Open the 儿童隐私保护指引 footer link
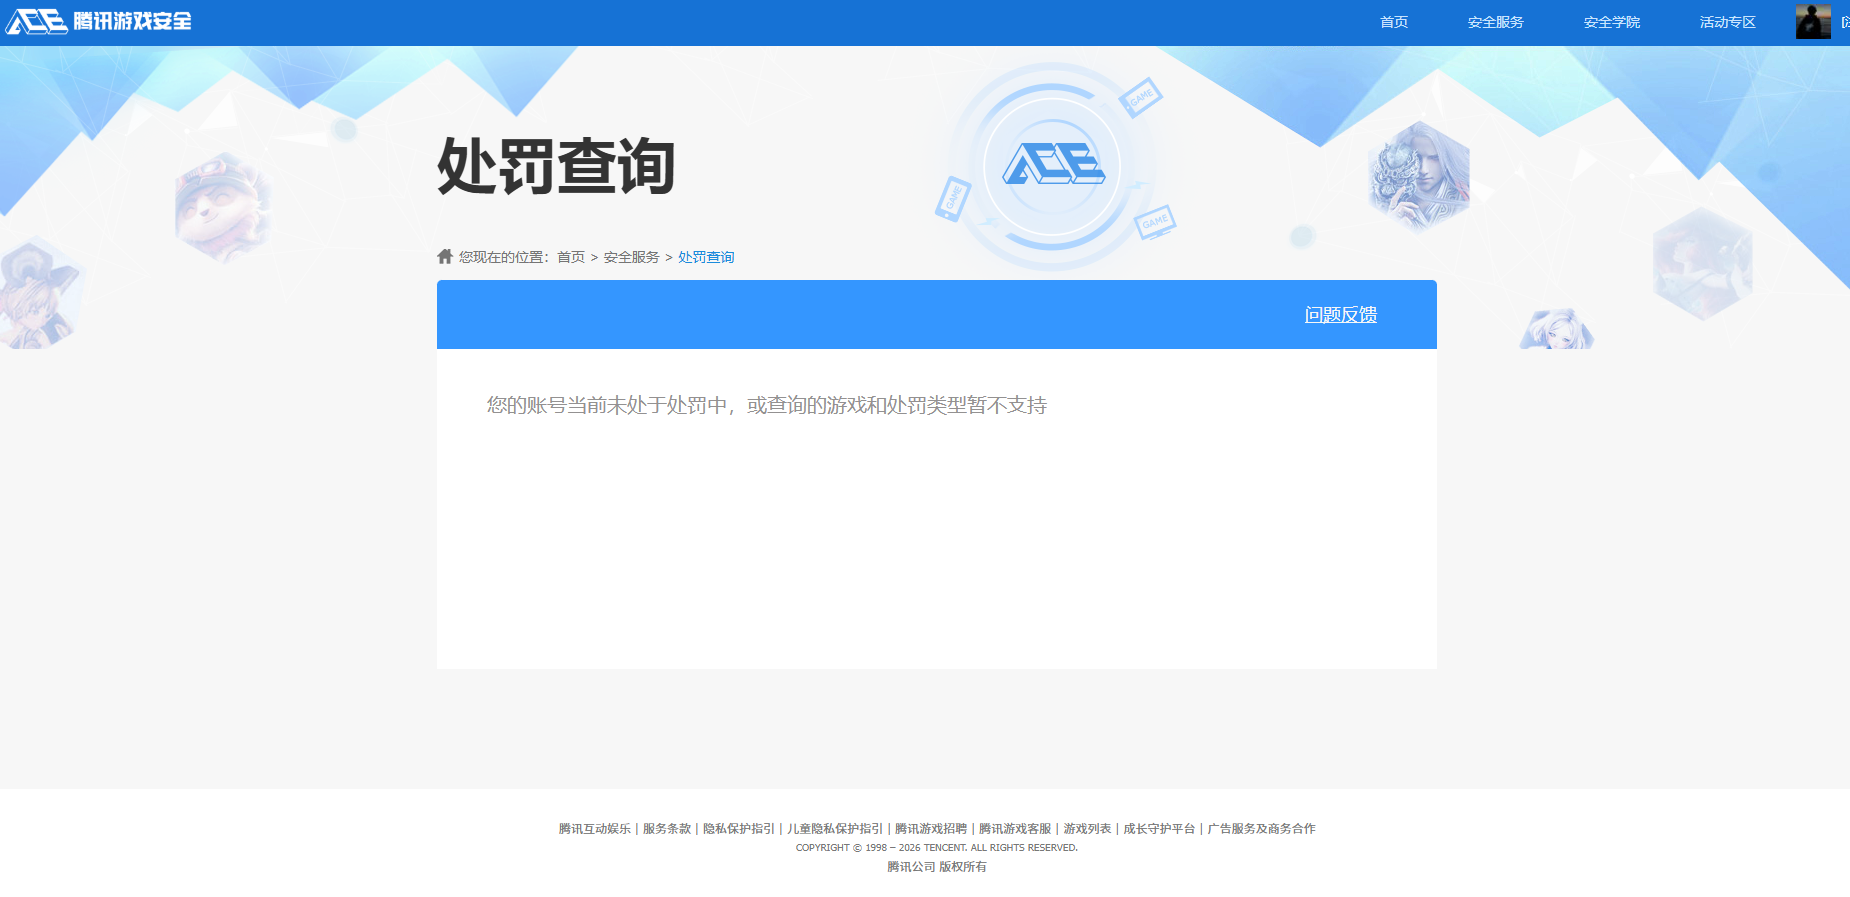The image size is (1850, 897). point(835,829)
